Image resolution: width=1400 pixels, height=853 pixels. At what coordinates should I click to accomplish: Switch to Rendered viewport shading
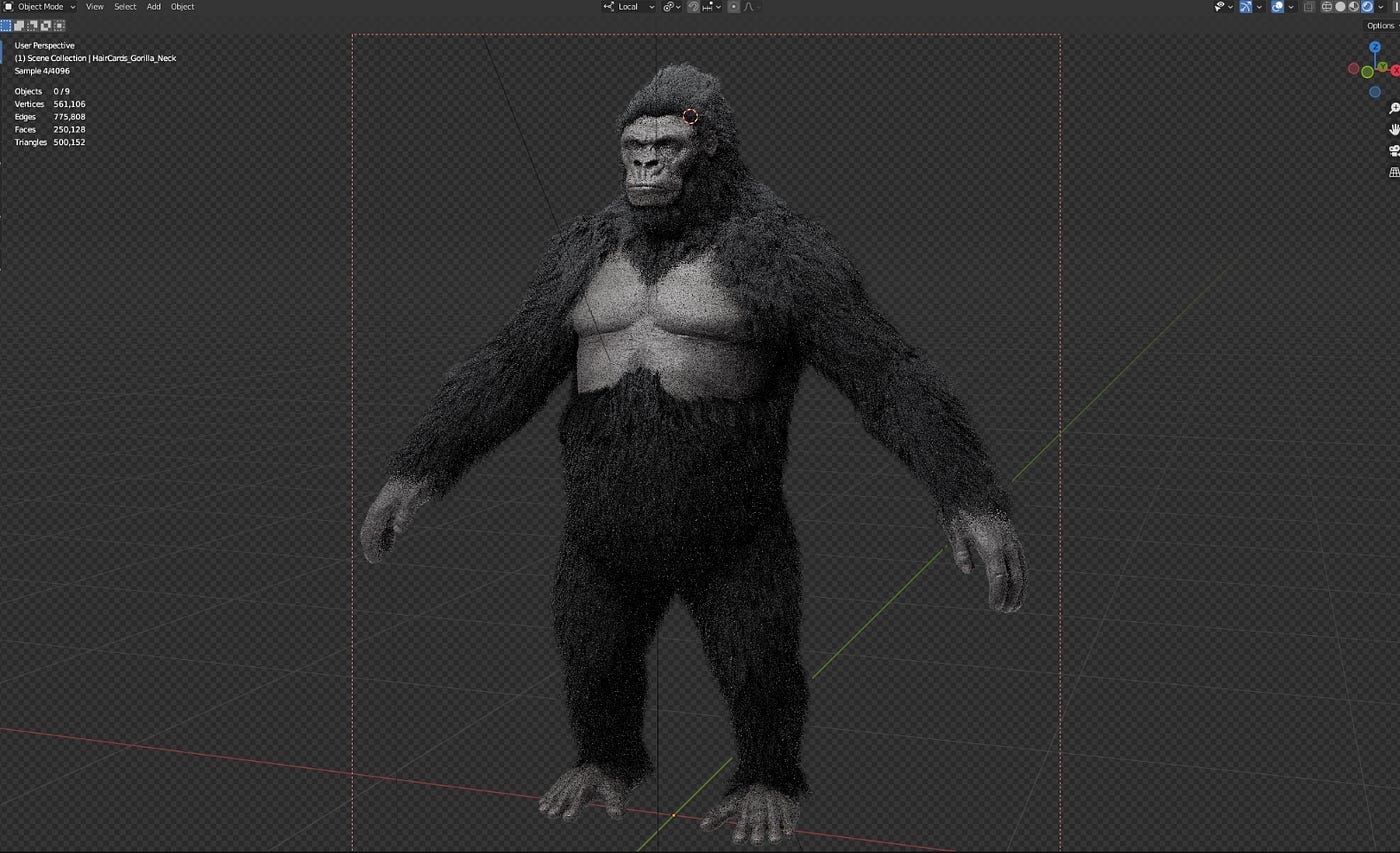[x=1367, y=7]
